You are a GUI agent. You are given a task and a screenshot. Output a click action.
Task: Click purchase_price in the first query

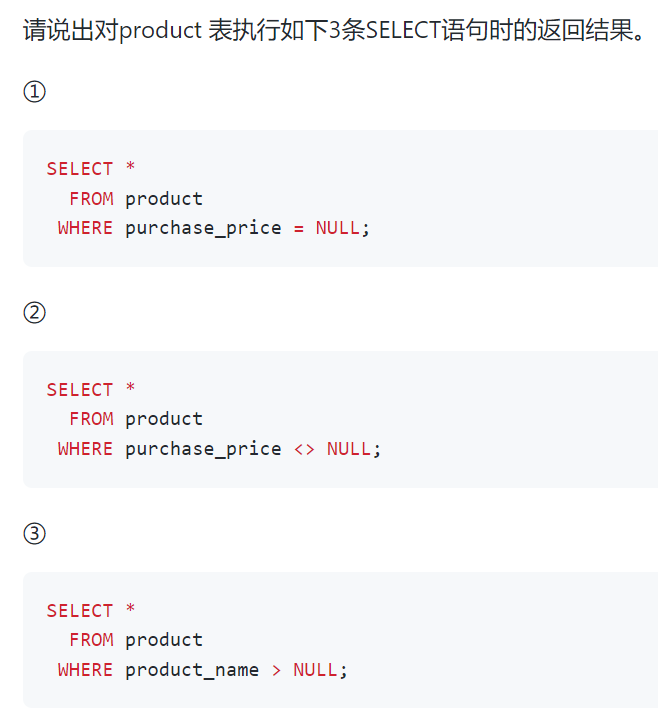click(x=203, y=228)
